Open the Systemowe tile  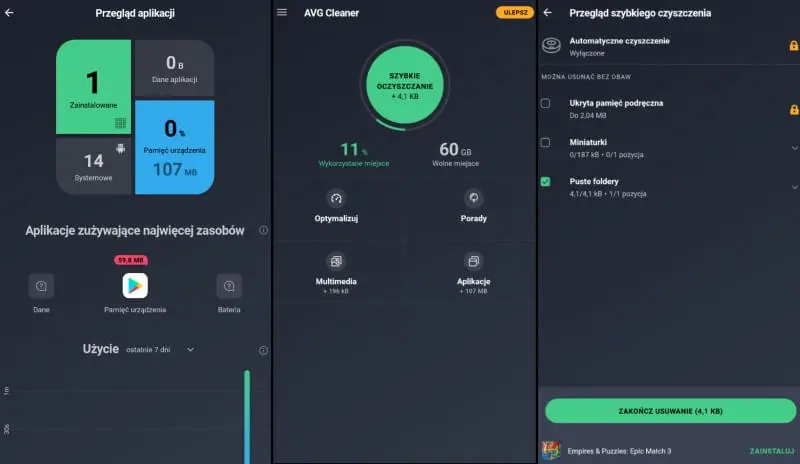point(93,166)
